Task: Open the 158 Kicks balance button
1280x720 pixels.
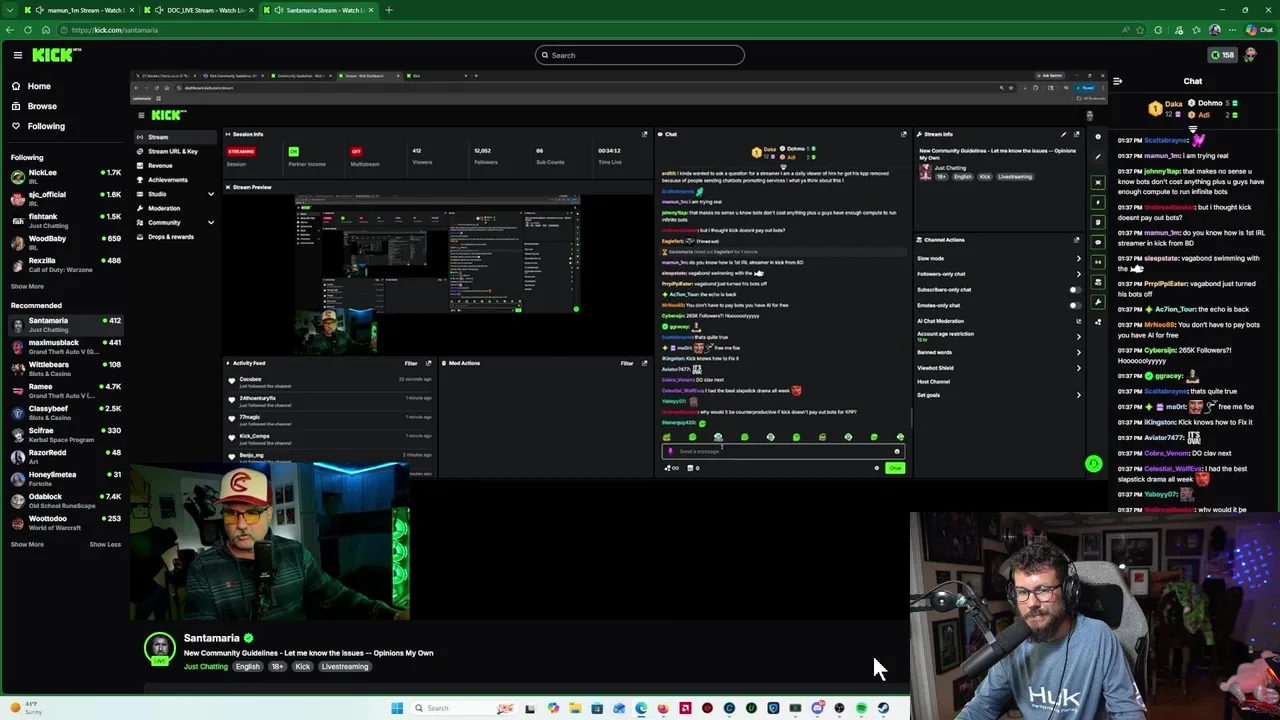Action: [x=1222, y=55]
